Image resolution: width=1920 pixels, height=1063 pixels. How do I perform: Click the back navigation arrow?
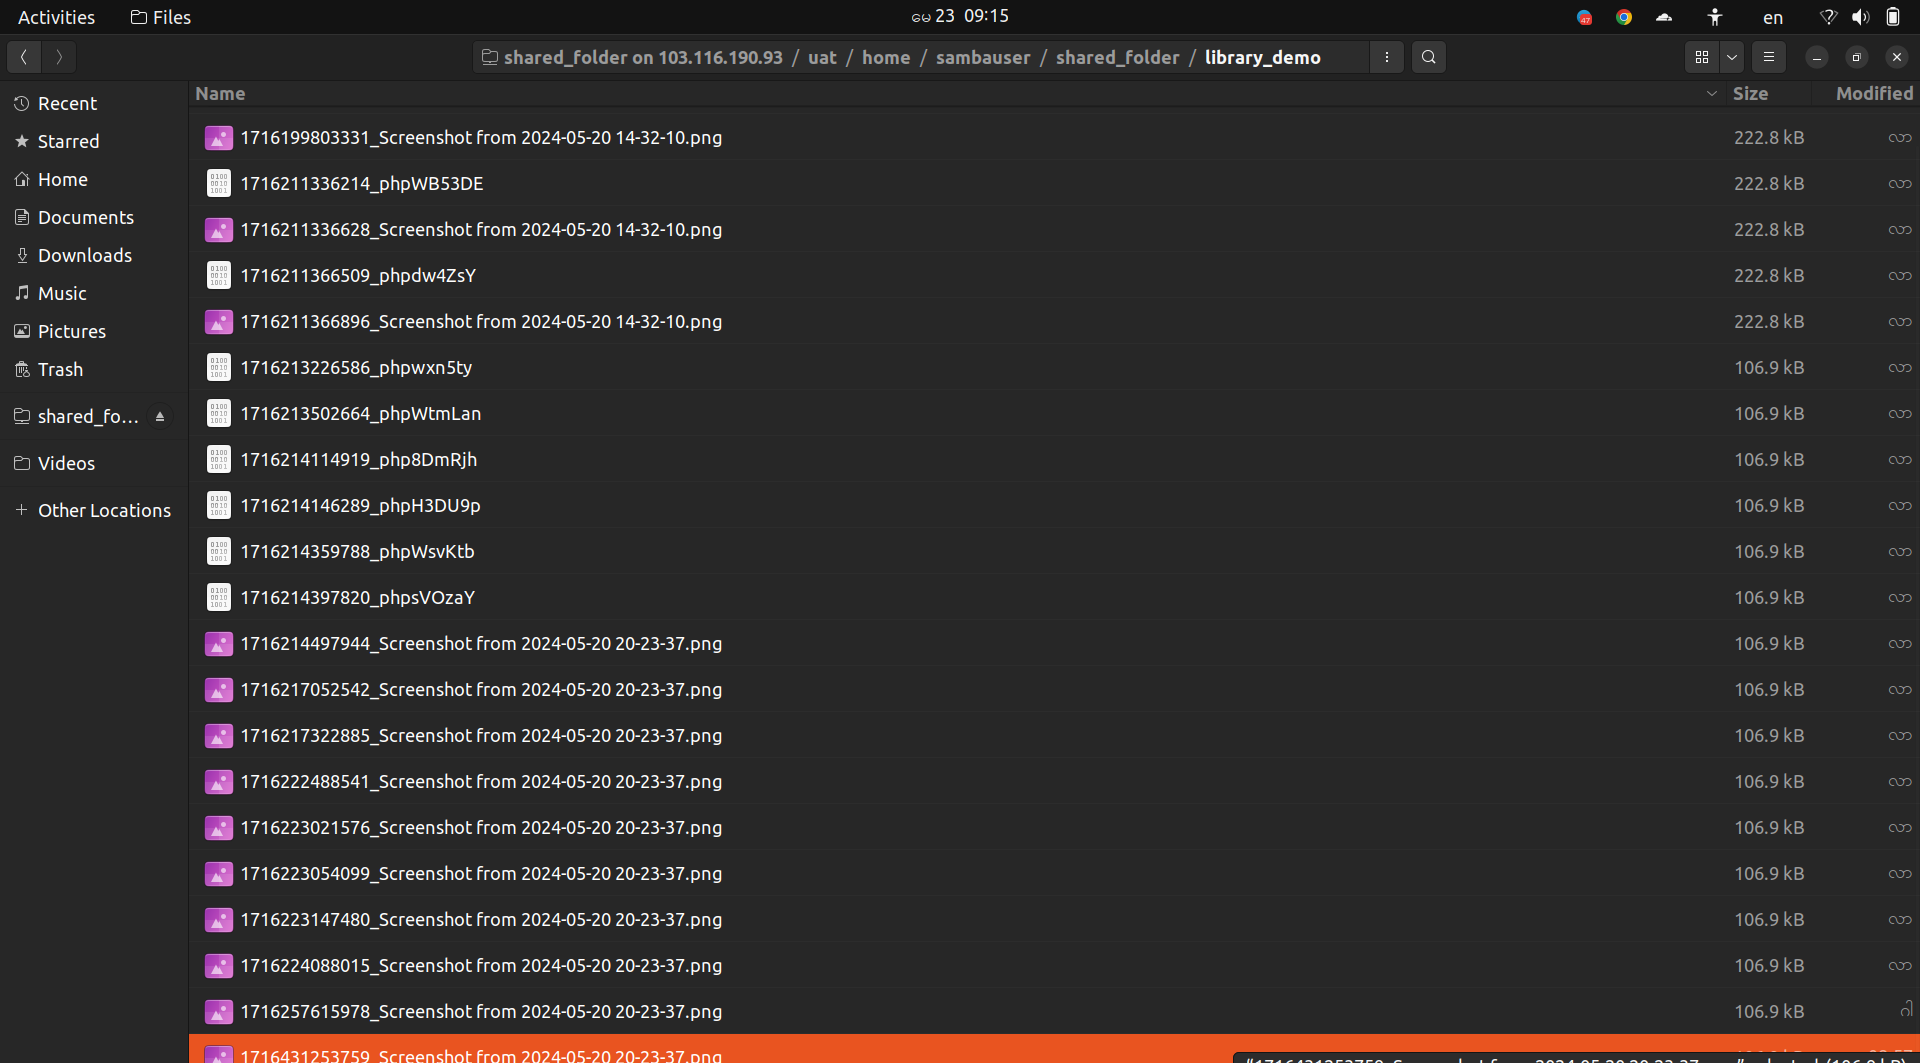(24, 57)
